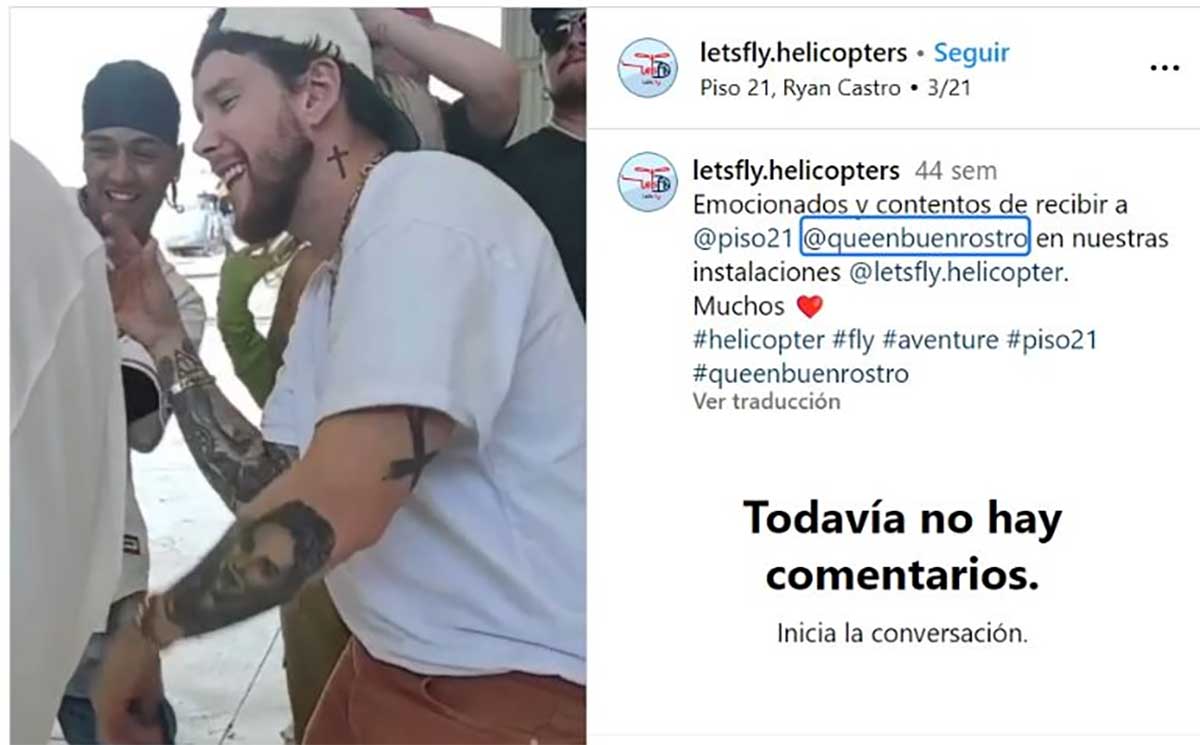Visit the @piso21 mention
The width and height of the screenshot is (1200, 745).
tap(743, 239)
